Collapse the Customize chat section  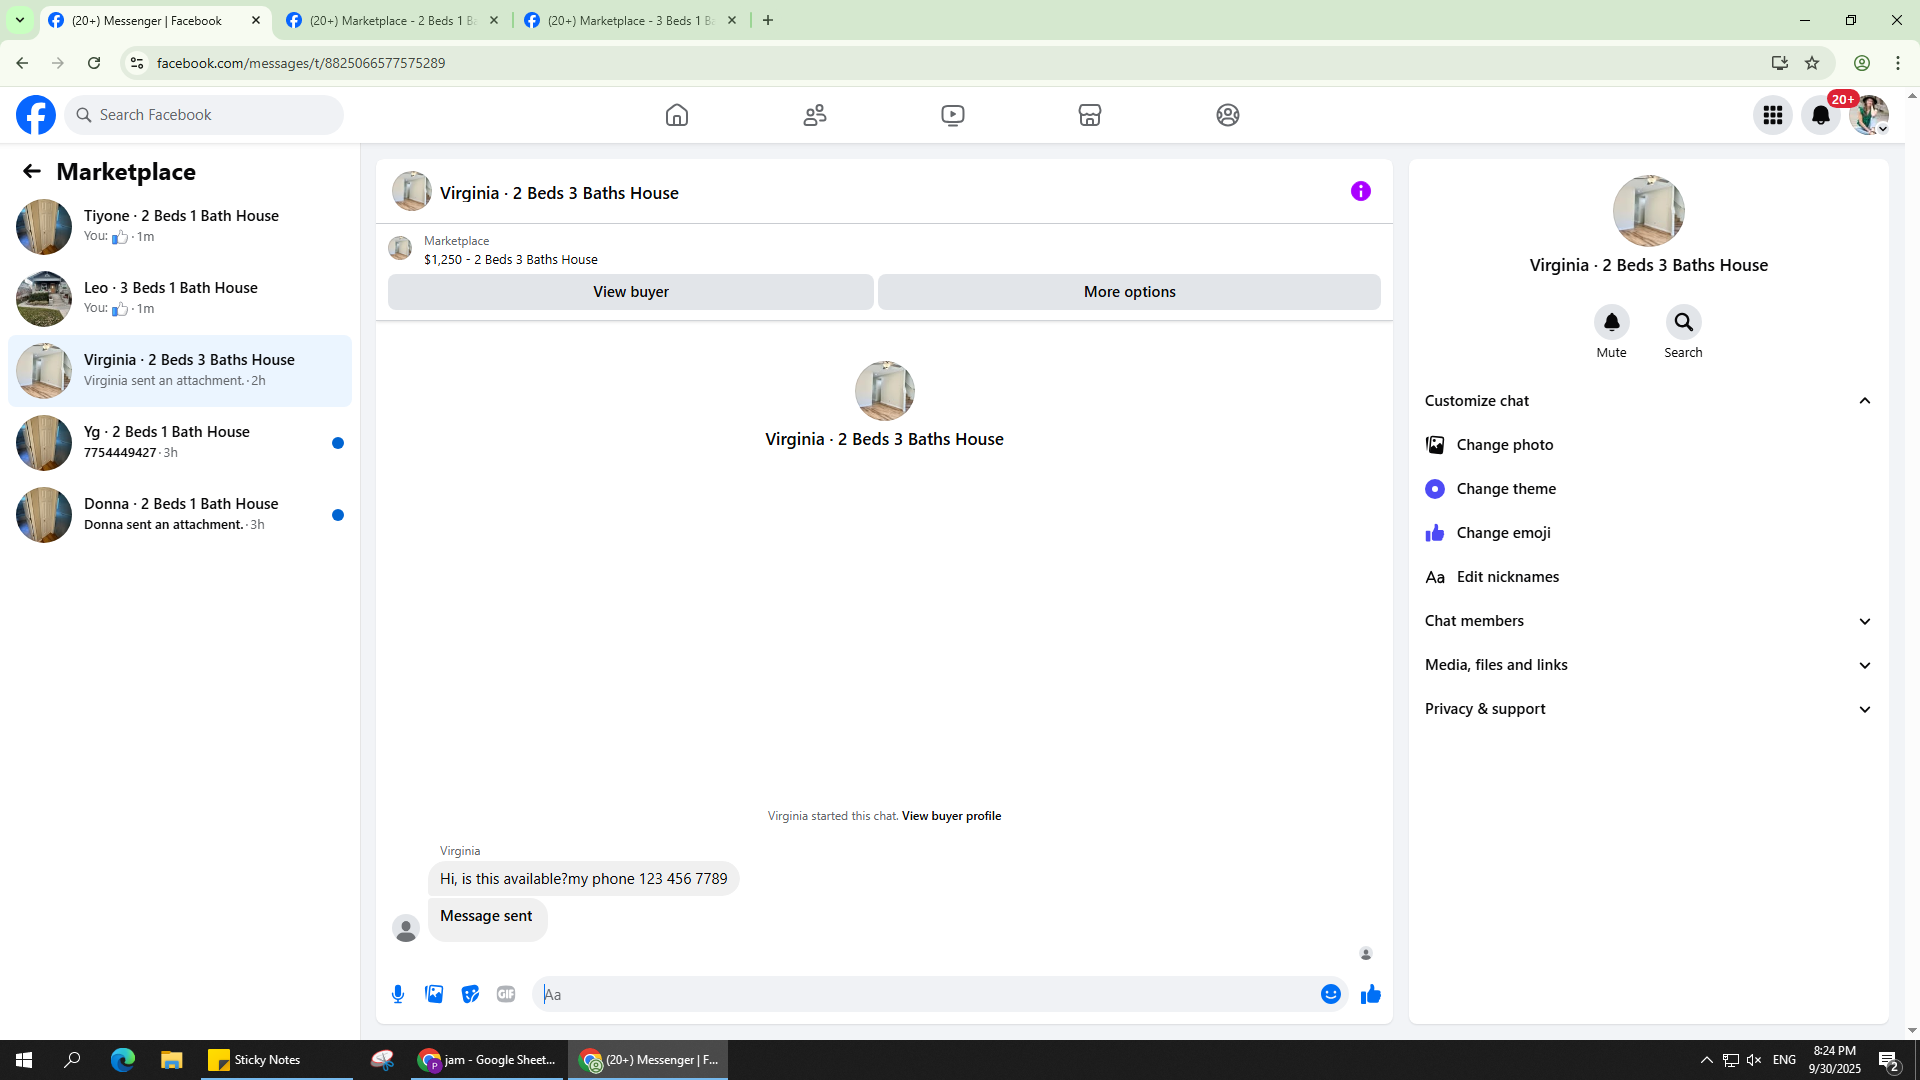(x=1864, y=401)
